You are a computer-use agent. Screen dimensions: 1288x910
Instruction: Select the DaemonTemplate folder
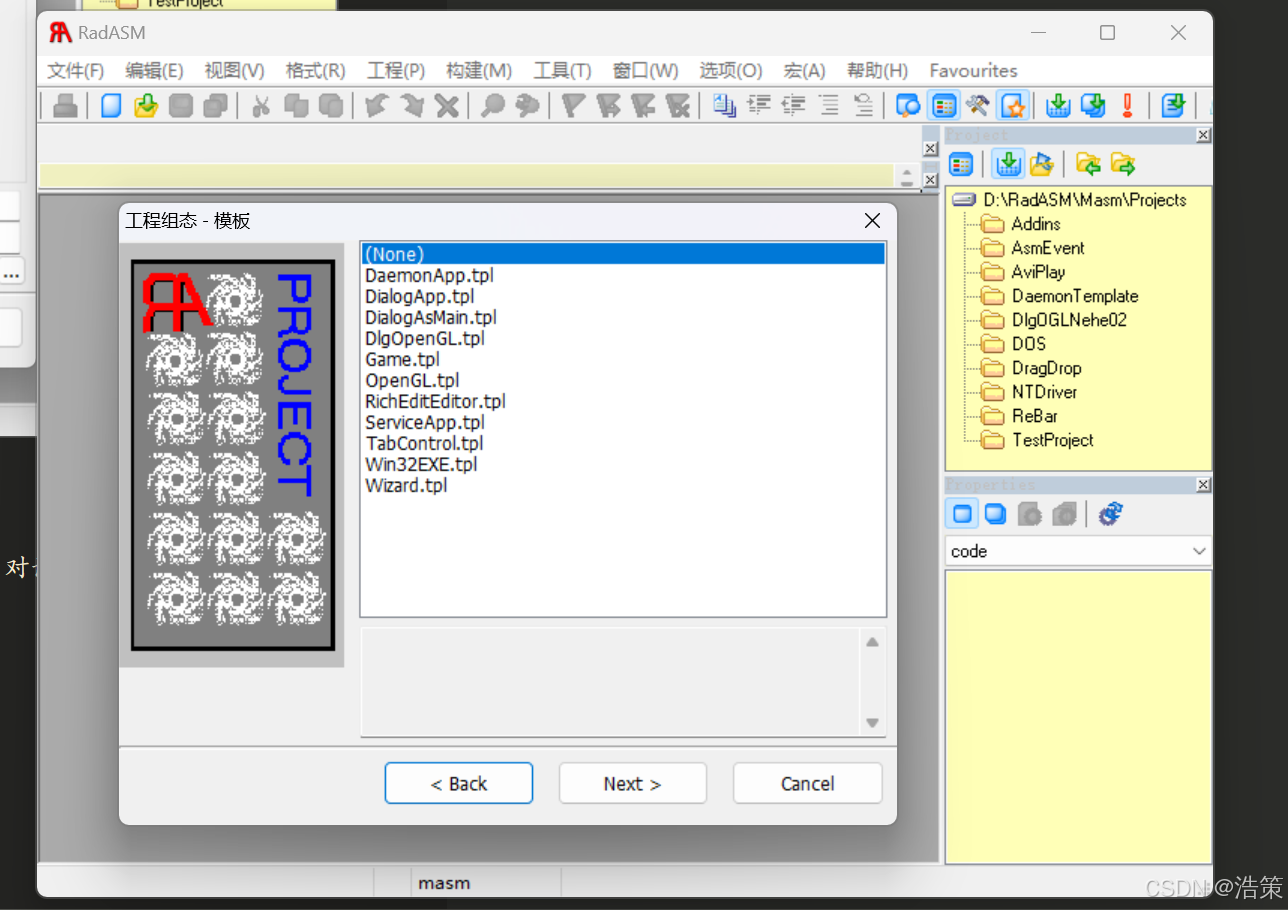(x=1074, y=296)
